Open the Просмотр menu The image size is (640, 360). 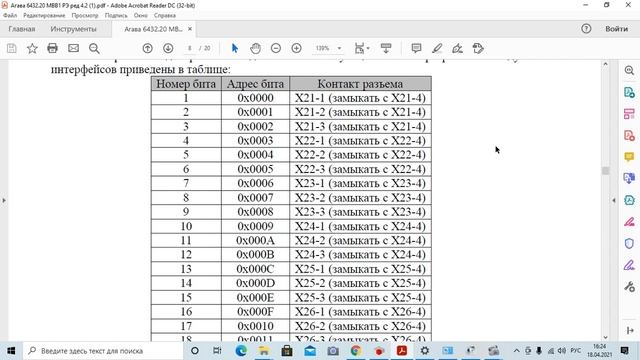point(85,15)
